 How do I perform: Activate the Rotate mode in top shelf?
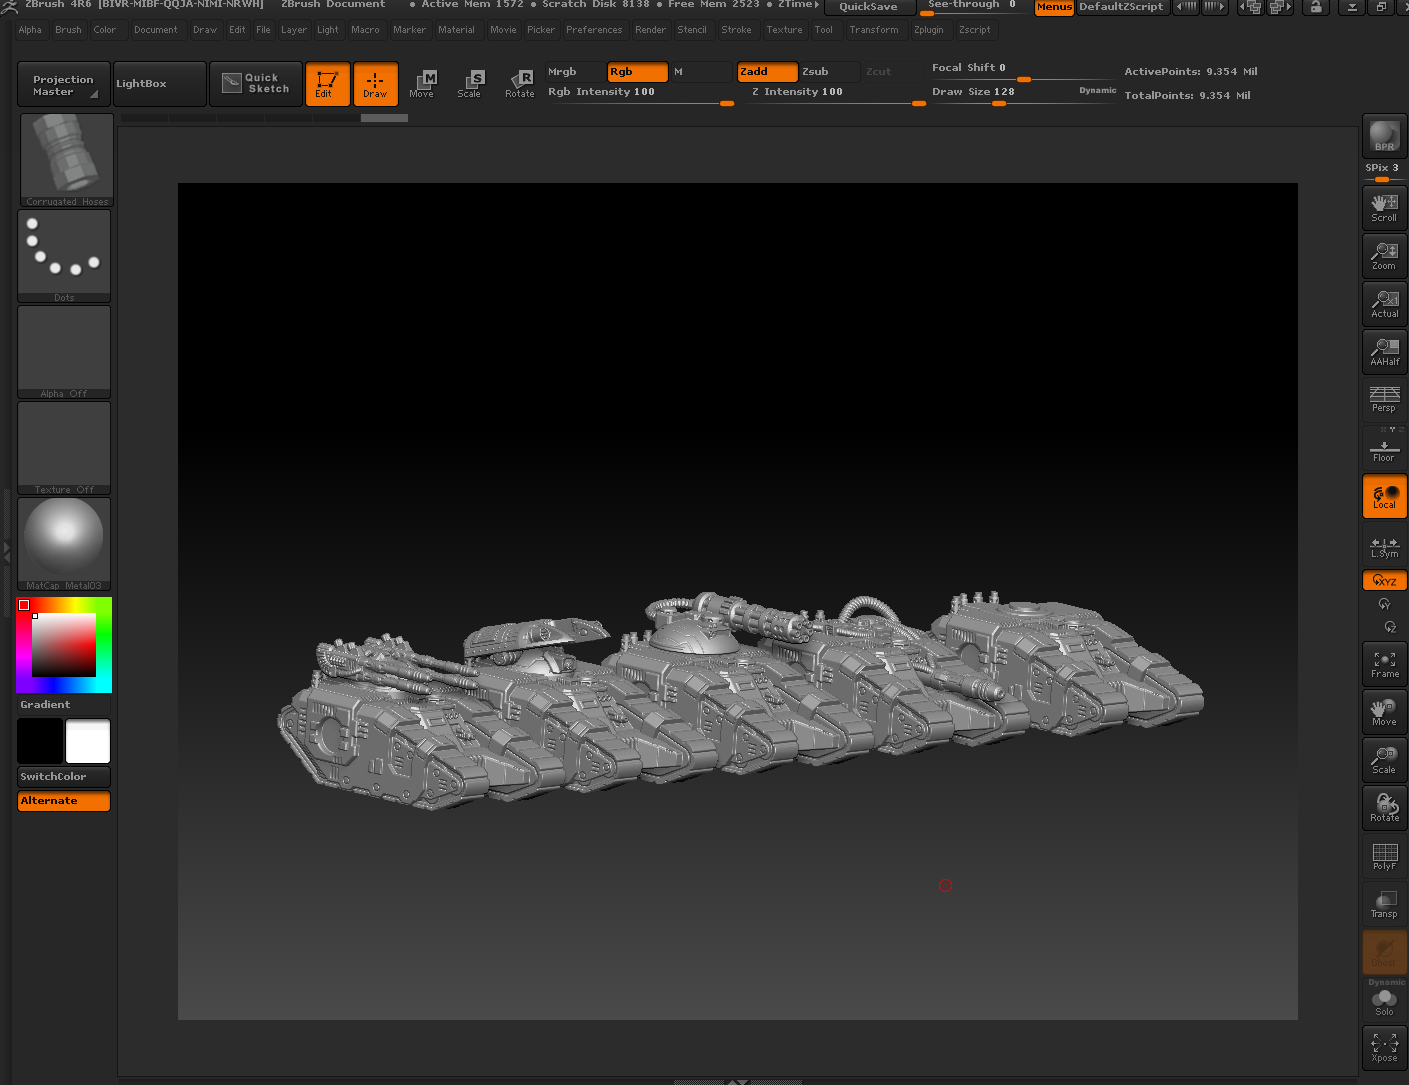click(519, 84)
